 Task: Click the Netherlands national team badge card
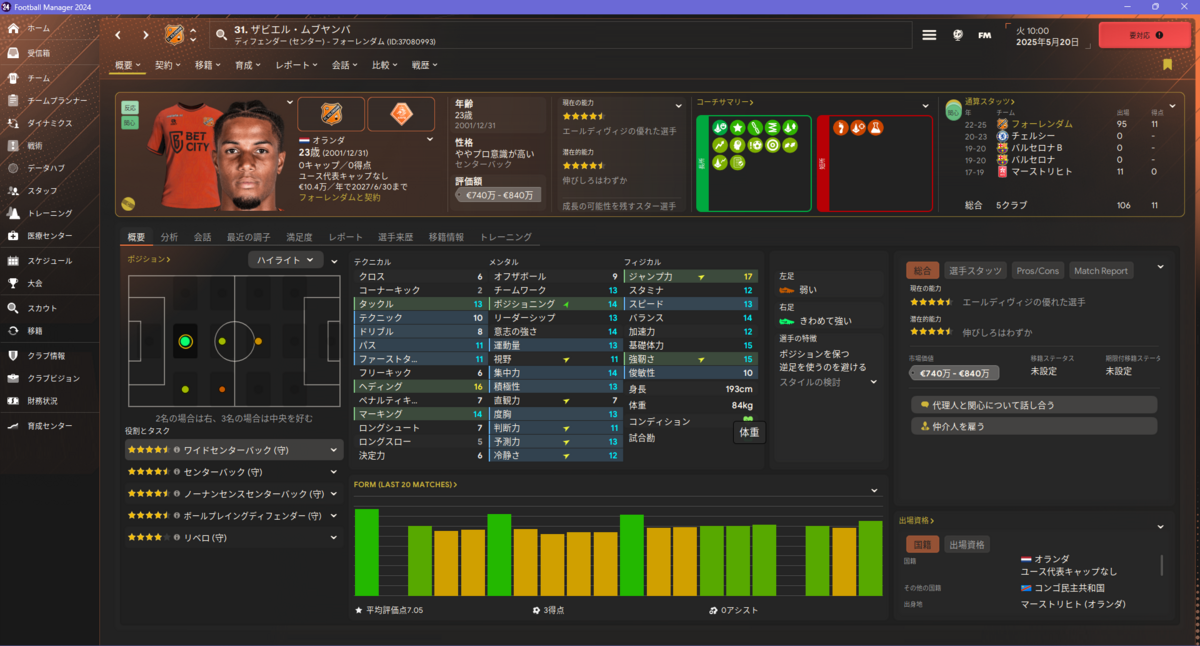tap(401, 114)
